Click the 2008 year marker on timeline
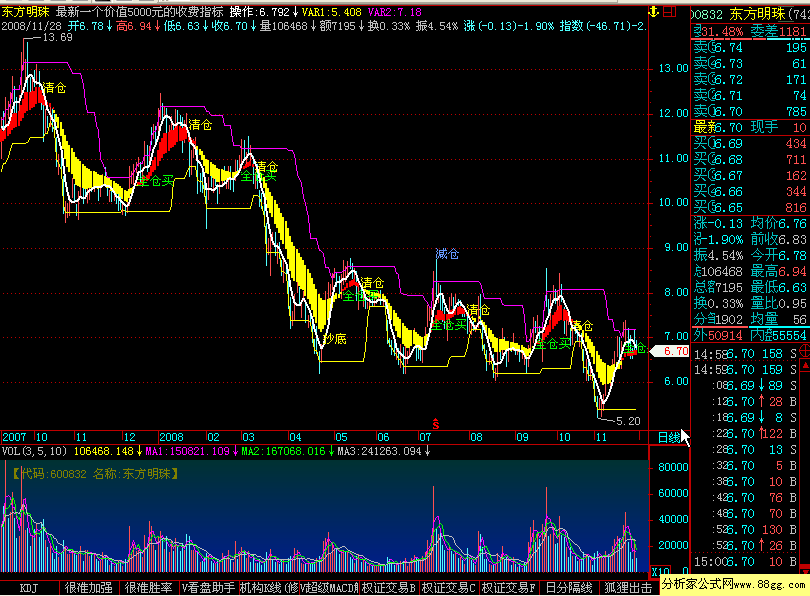810x596 pixels. point(171,437)
